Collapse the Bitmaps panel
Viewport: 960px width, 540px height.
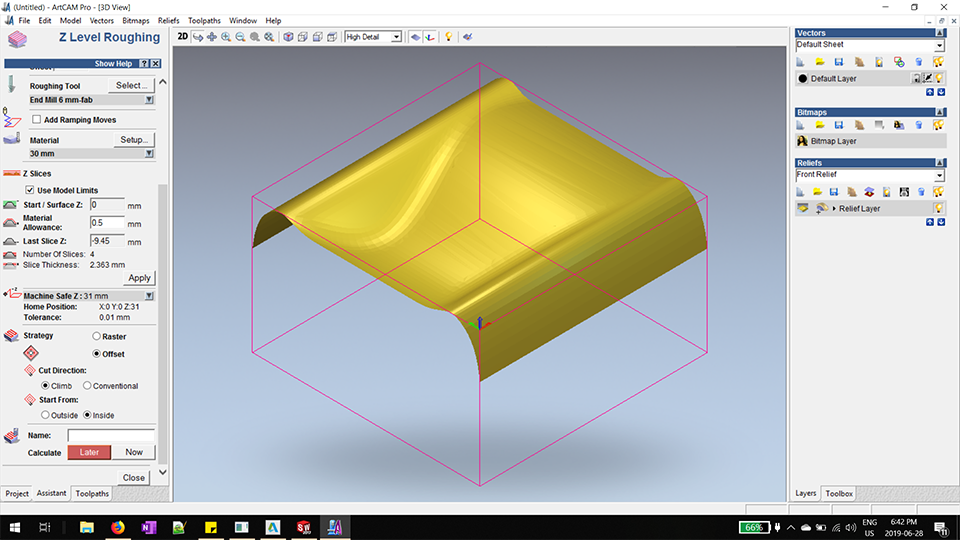(x=940, y=112)
